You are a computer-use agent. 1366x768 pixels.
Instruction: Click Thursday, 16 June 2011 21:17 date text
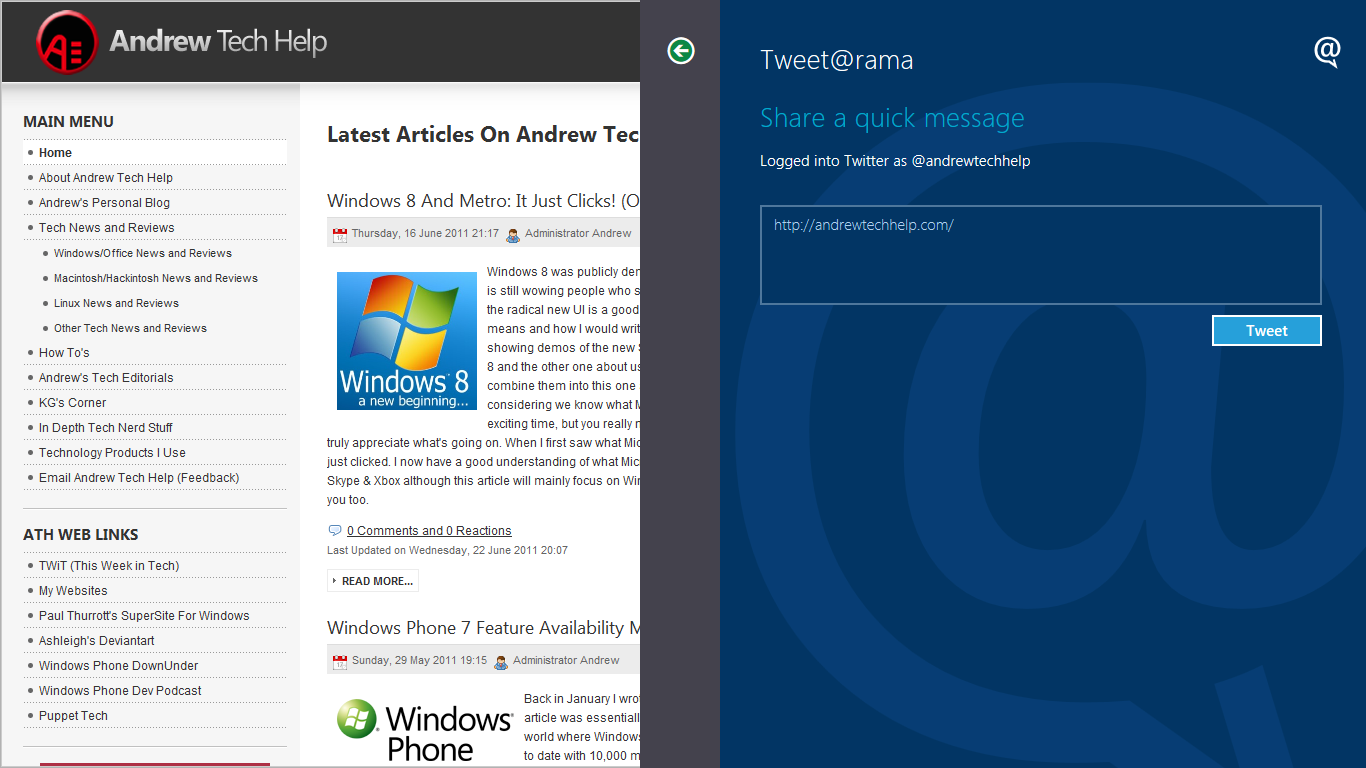[x=425, y=234]
